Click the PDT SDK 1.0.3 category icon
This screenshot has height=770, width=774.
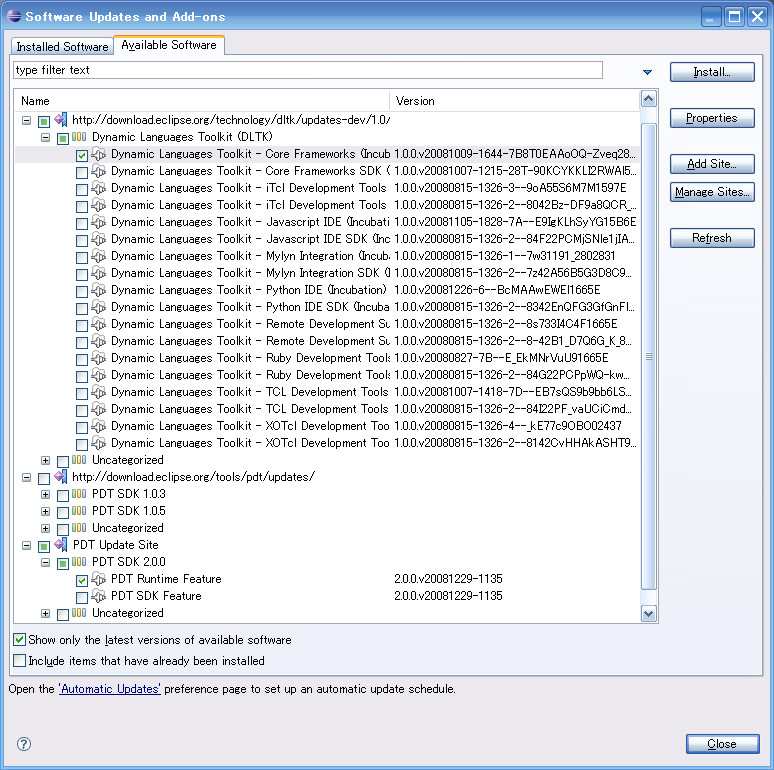pos(79,494)
